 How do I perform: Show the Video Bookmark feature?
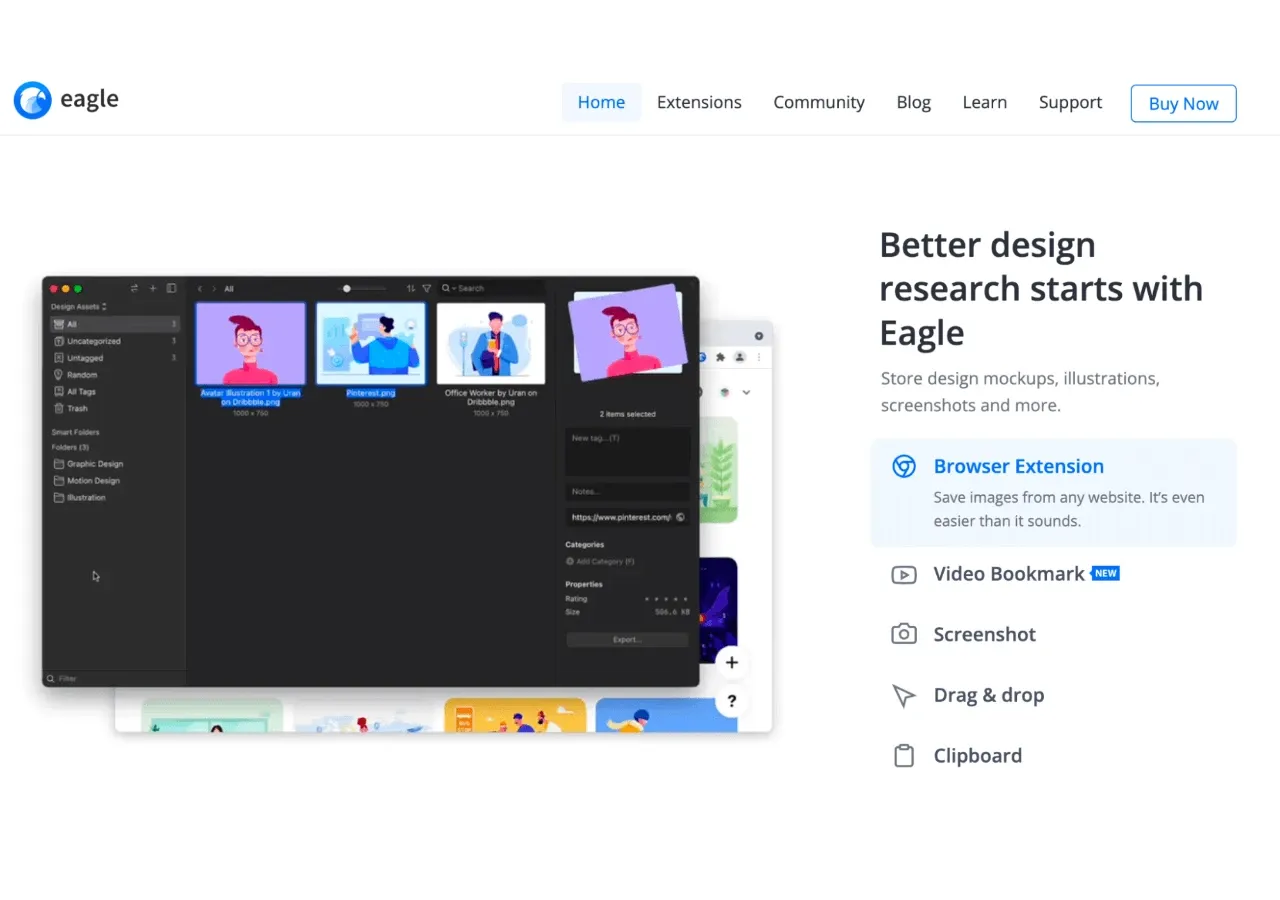click(x=1009, y=574)
